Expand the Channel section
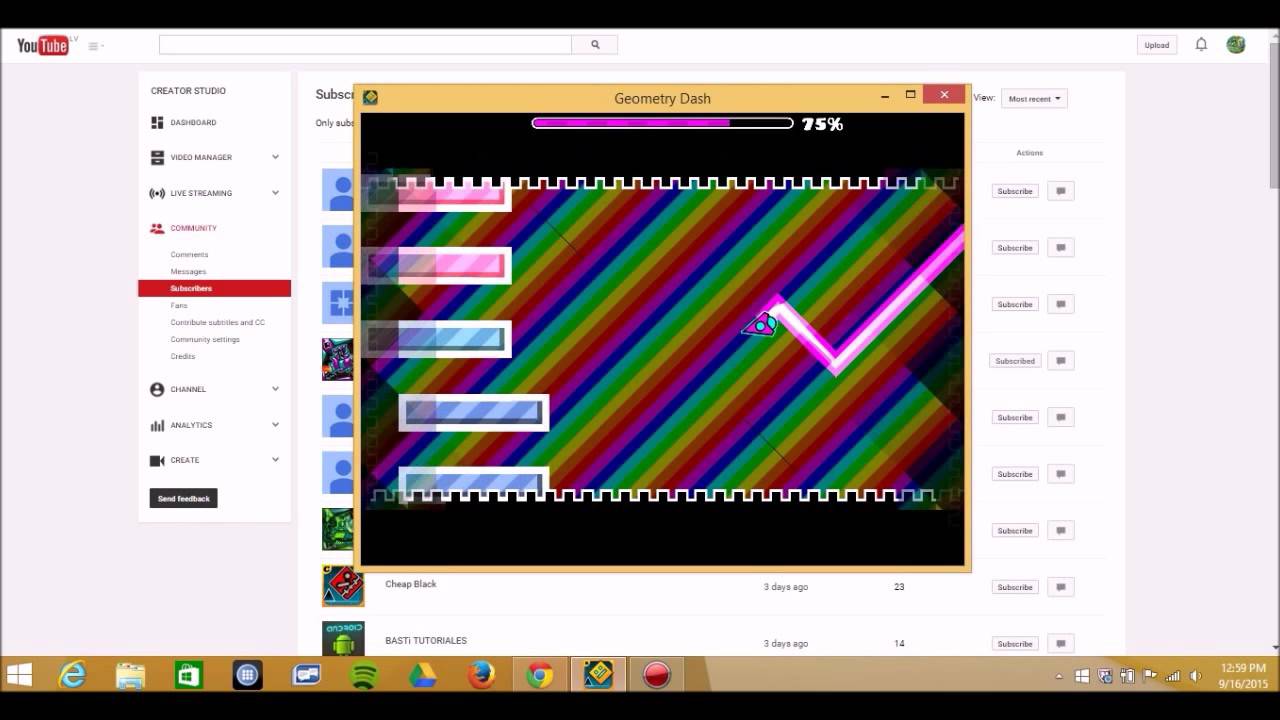The height and width of the screenshot is (720, 1280). (275, 389)
